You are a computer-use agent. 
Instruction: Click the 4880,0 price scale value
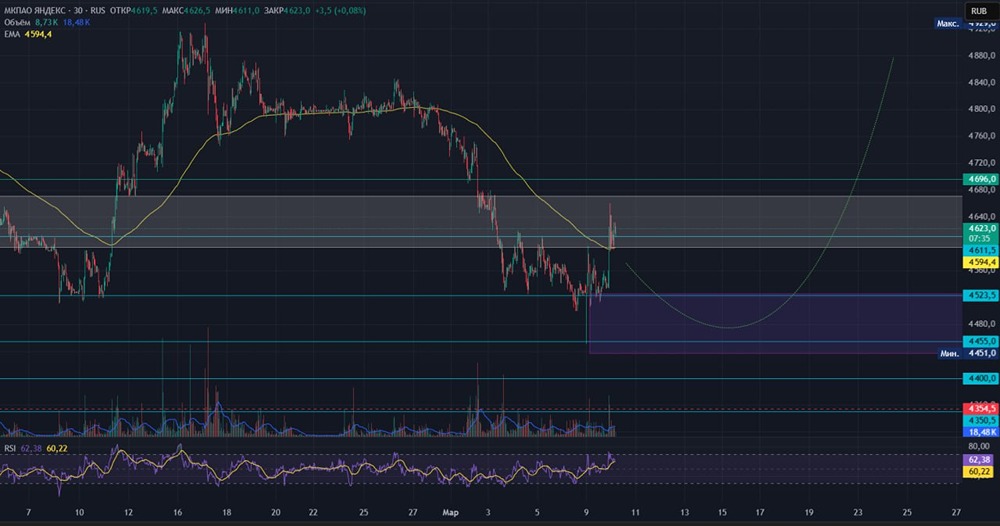(981, 55)
